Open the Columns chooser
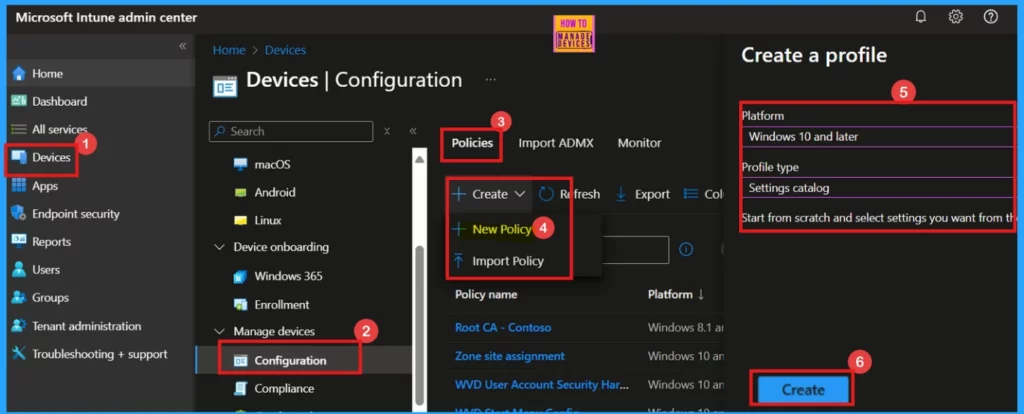Viewport: 1024px width, 414px height. coord(703,194)
